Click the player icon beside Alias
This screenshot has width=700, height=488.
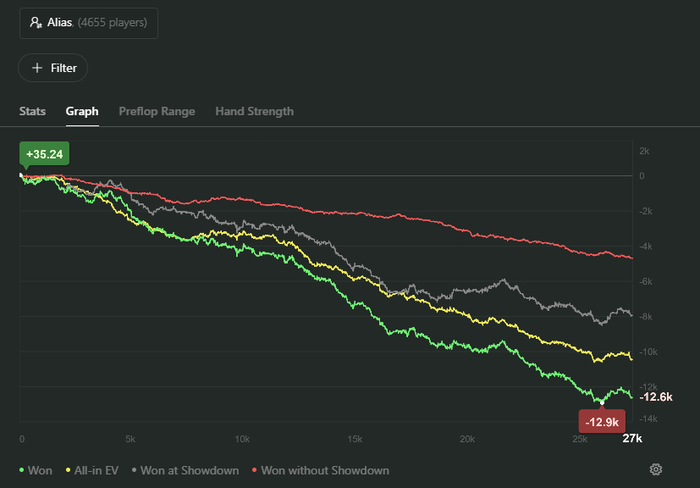(36, 22)
